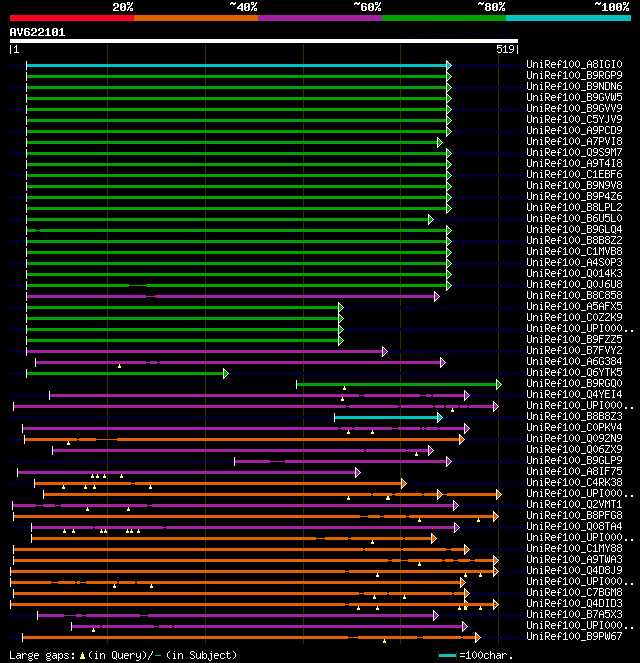Screen dimensions: 640x663
Task: Open the UniRef100_Q4DID3 label
Action: click(x=574, y=603)
